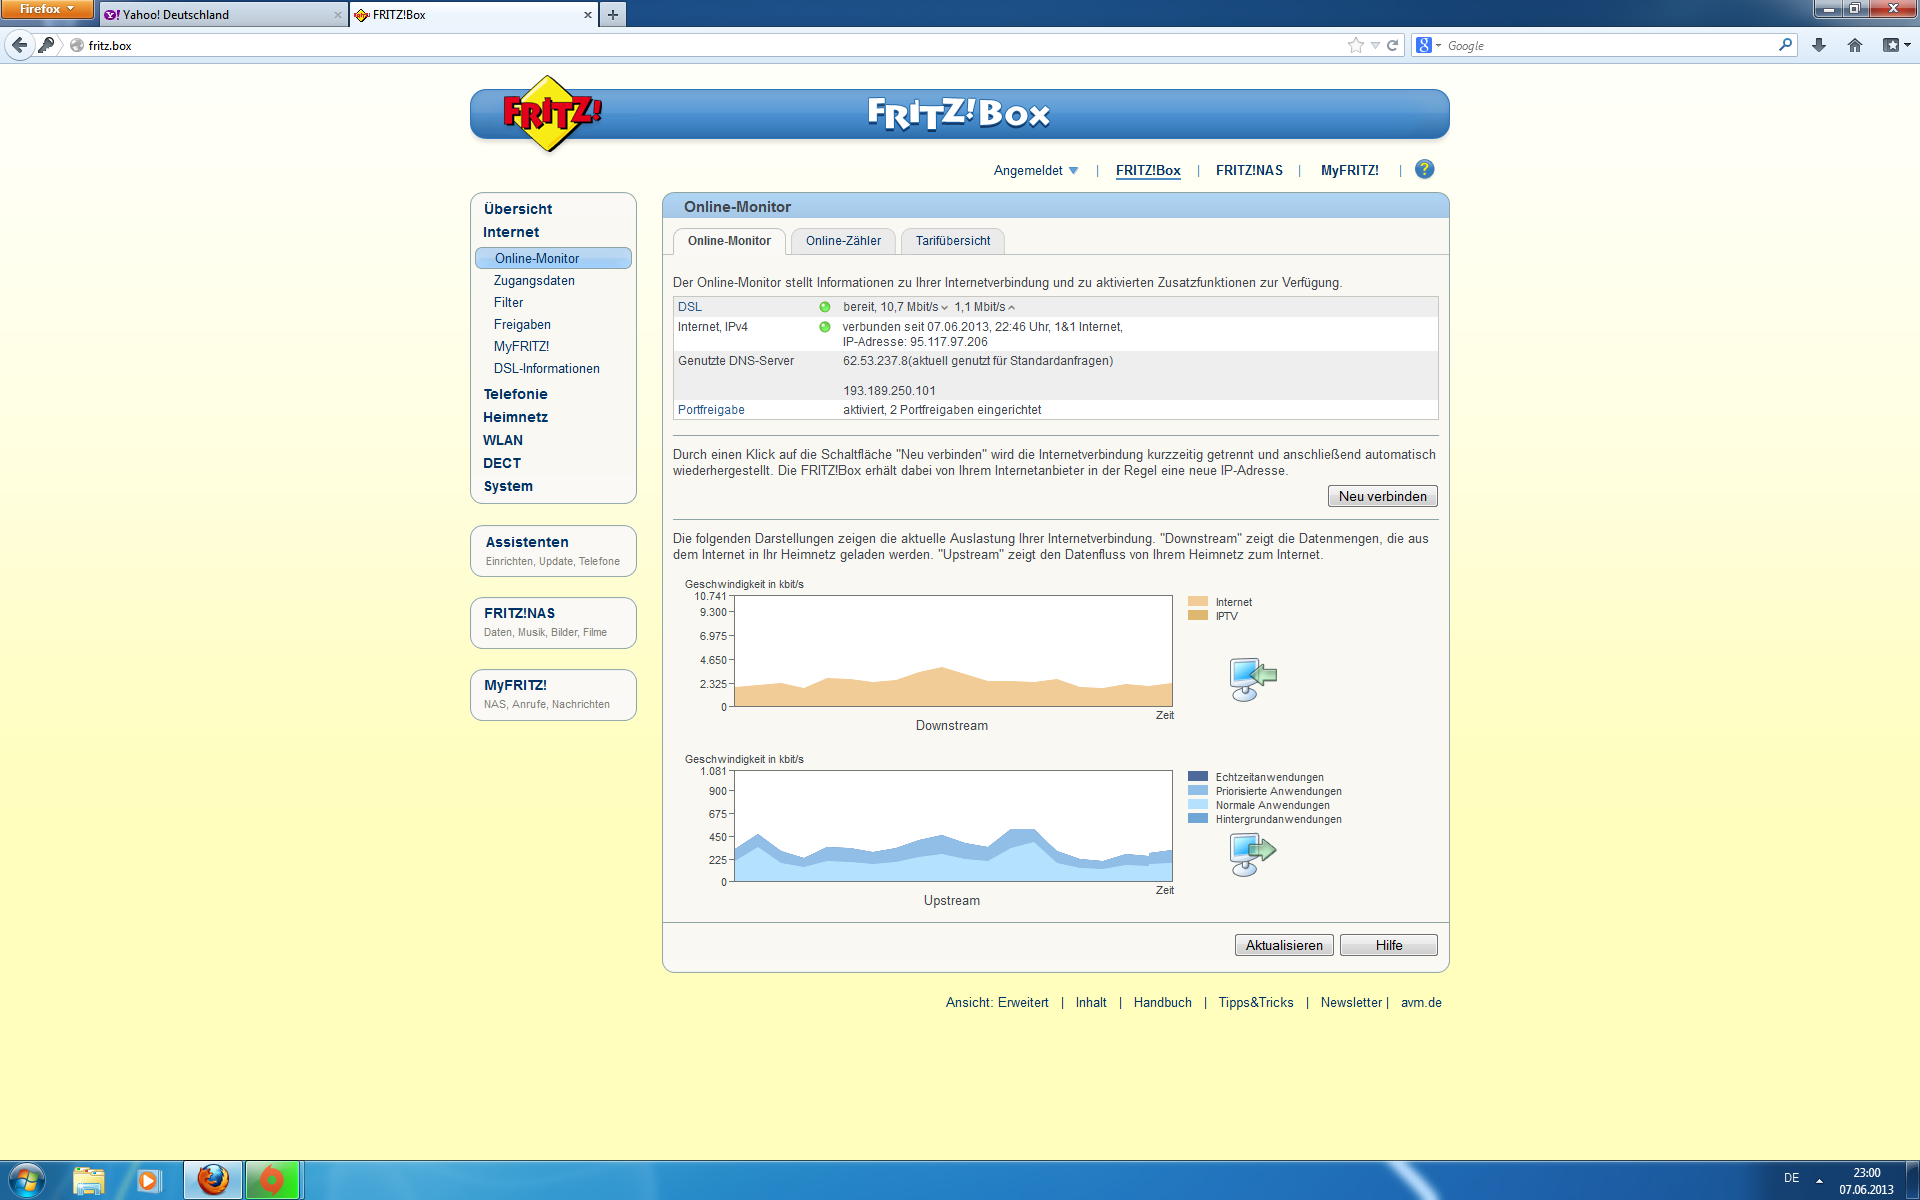Click the Firefox home icon
Viewport: 1920px width, 1200px height.
[x=1855, y=45]
